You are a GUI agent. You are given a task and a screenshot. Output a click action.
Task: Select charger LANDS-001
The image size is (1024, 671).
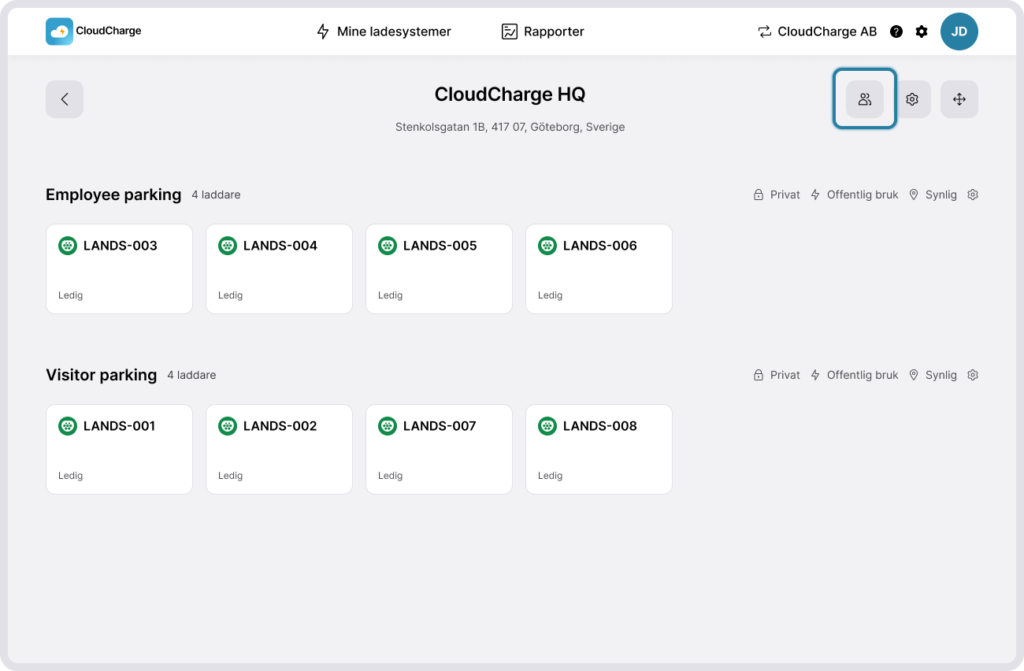(119, 449)
